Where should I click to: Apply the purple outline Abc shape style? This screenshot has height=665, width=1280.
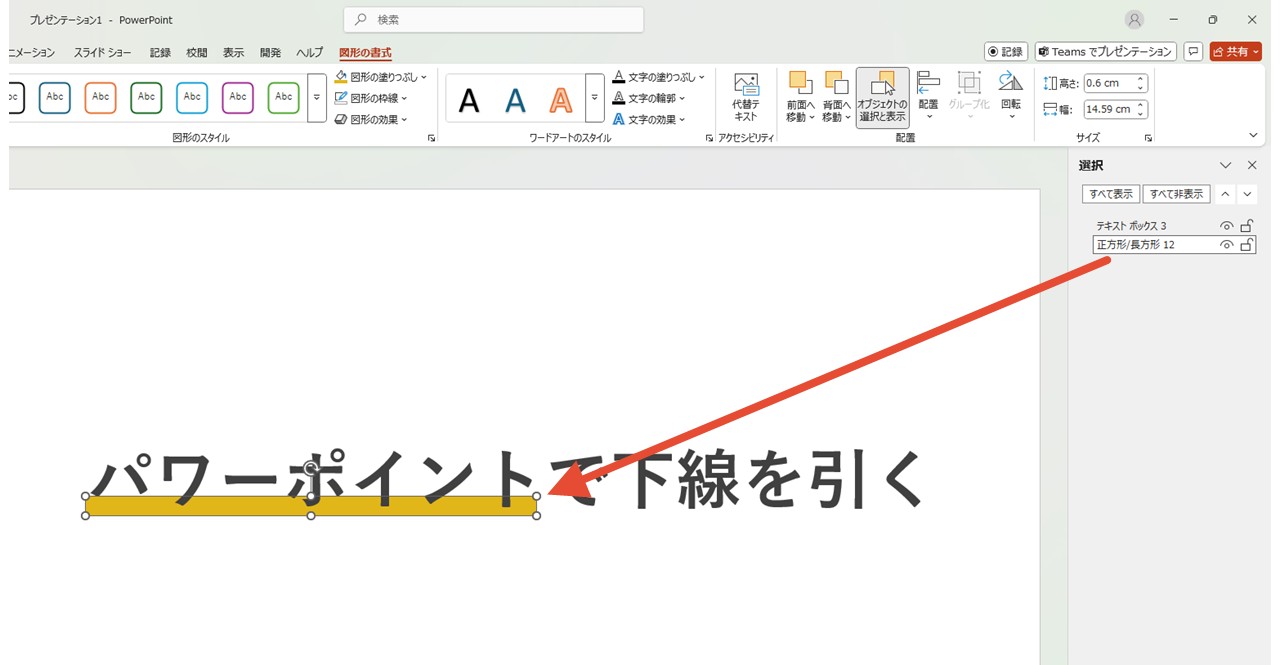coord(238,97)
